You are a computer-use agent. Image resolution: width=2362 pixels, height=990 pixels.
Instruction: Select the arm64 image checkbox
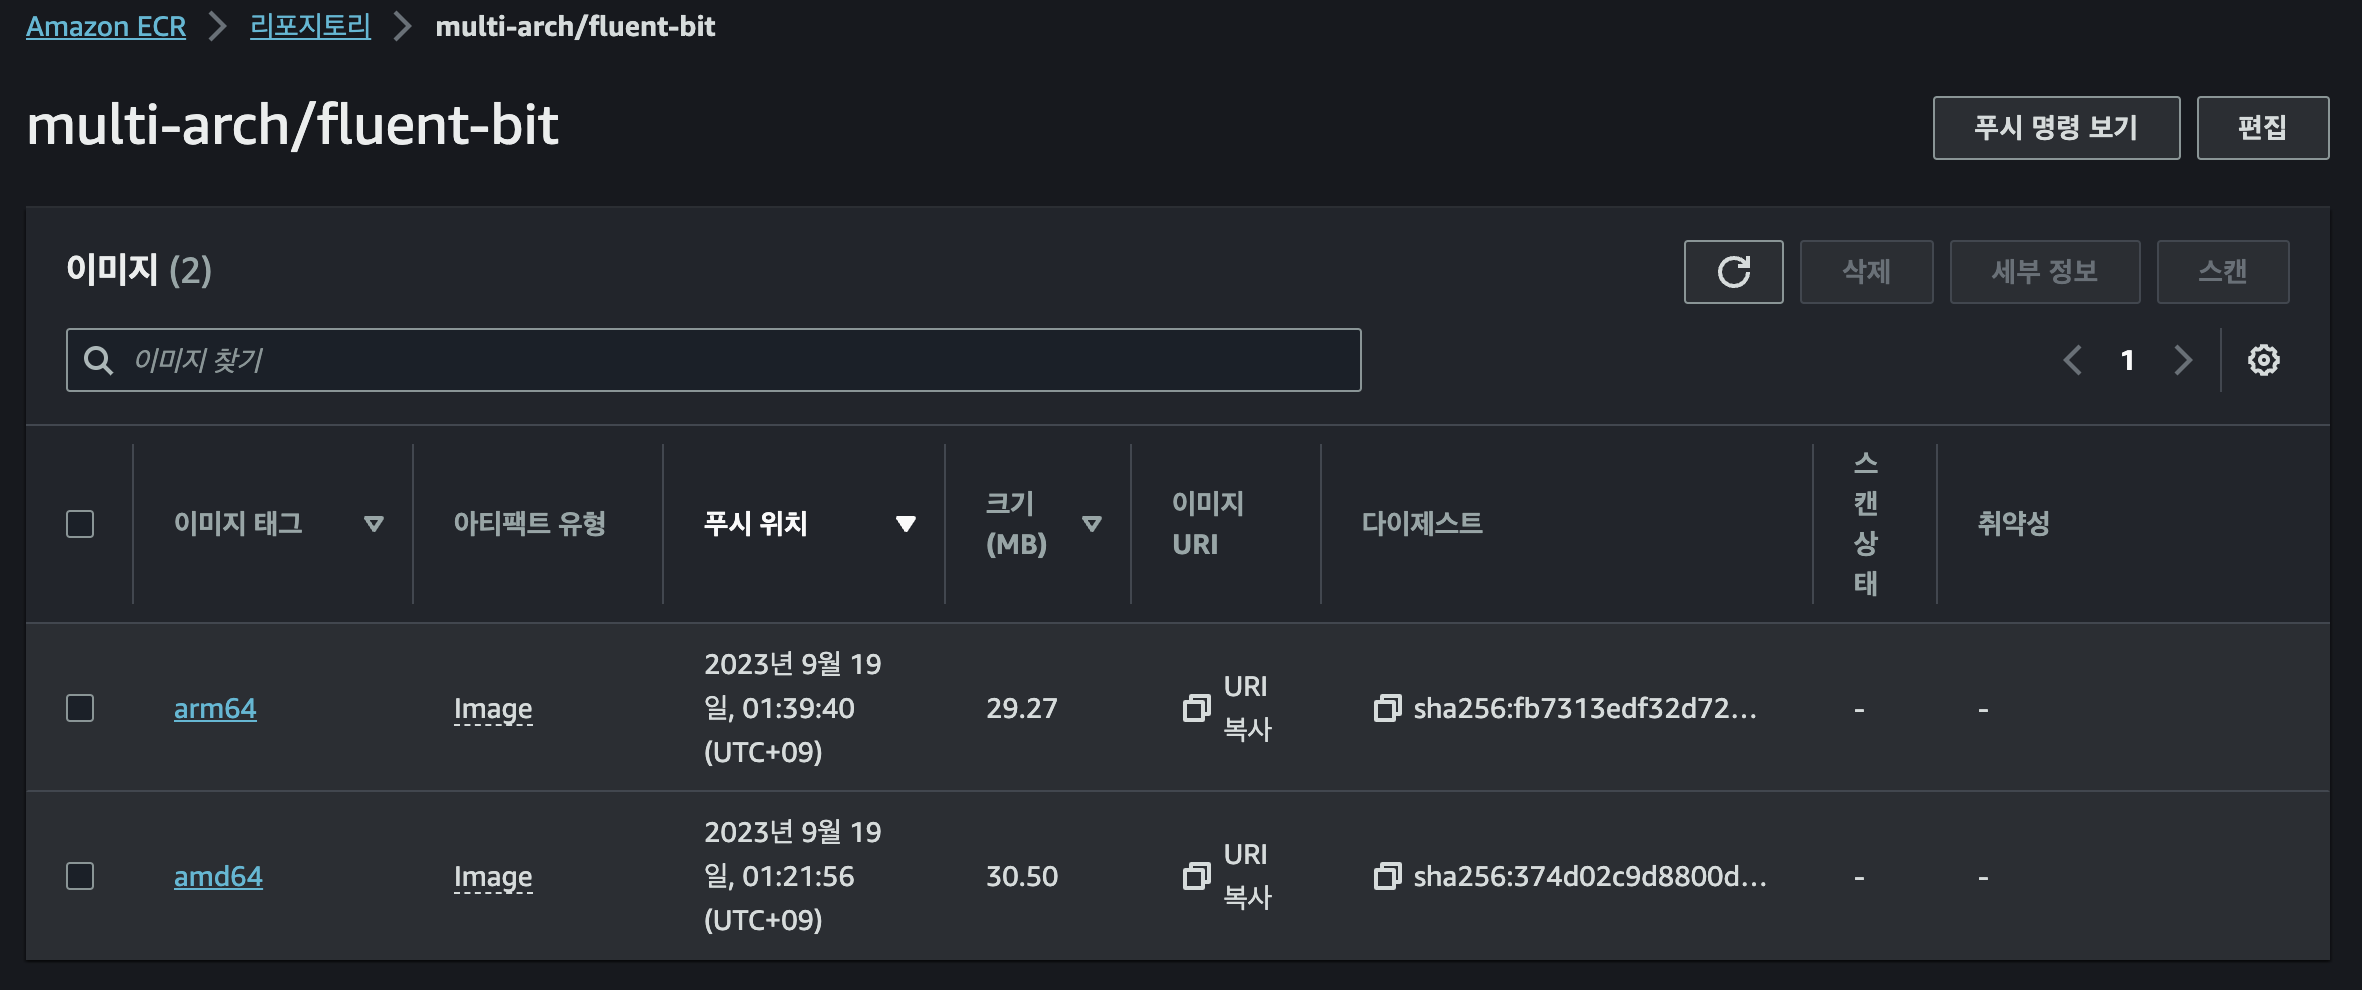point(80,708)
